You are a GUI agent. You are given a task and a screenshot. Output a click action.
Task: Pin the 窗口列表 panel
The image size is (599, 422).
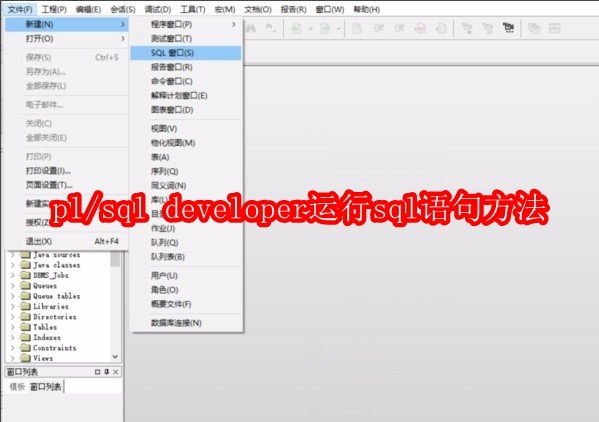coord(107,372)
